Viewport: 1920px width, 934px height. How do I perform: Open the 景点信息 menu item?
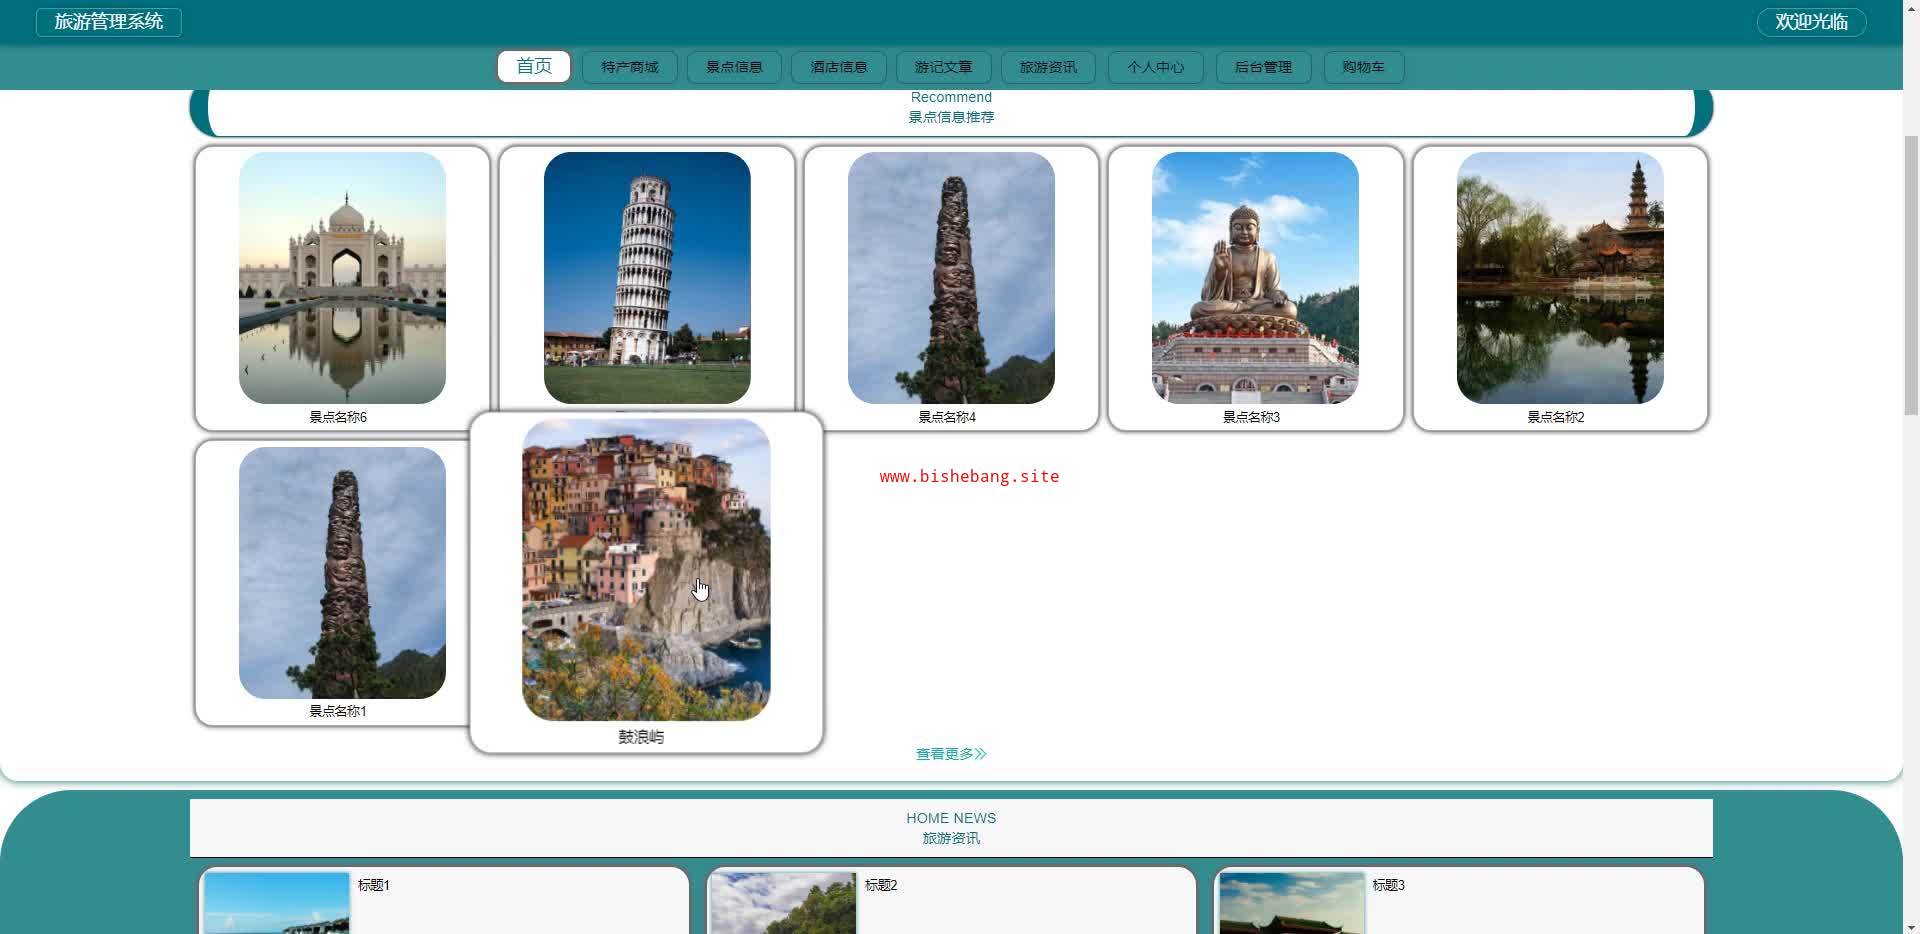(734, 67)
